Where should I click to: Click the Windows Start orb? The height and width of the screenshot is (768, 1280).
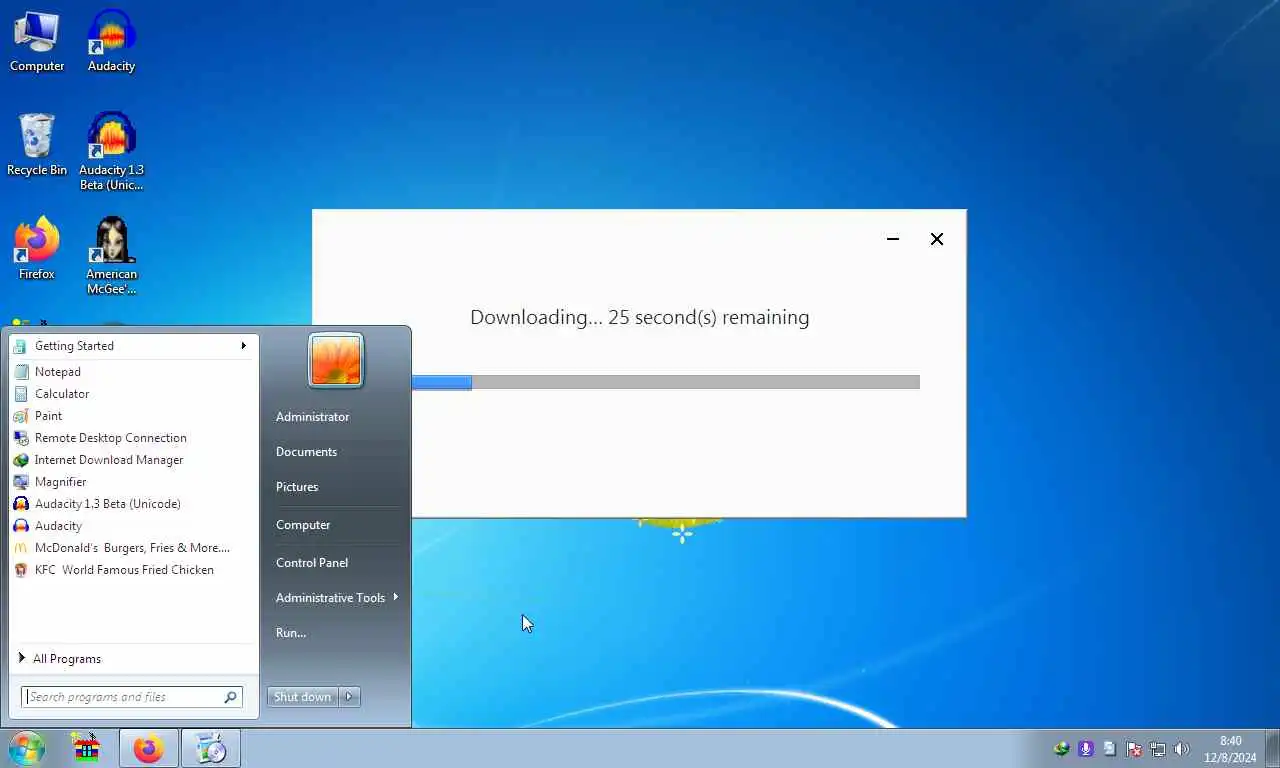click(27, 748)
